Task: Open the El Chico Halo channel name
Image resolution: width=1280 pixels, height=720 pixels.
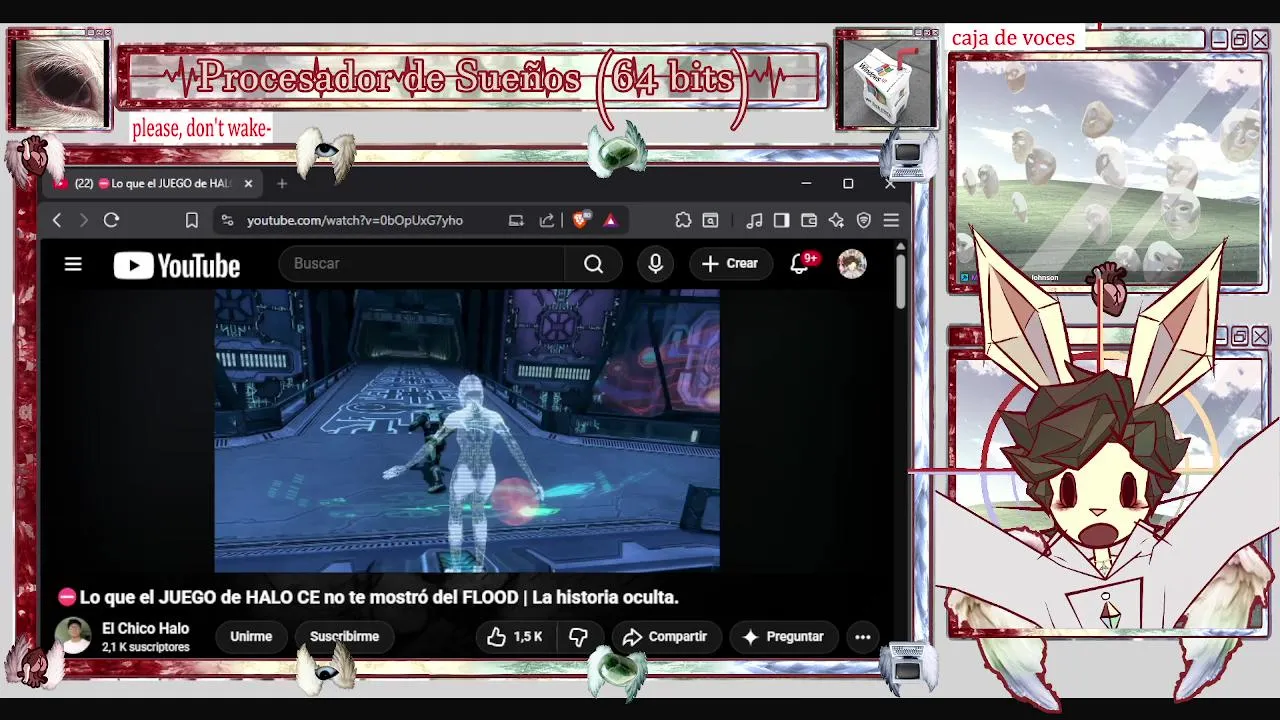Action: coord(145,628)
